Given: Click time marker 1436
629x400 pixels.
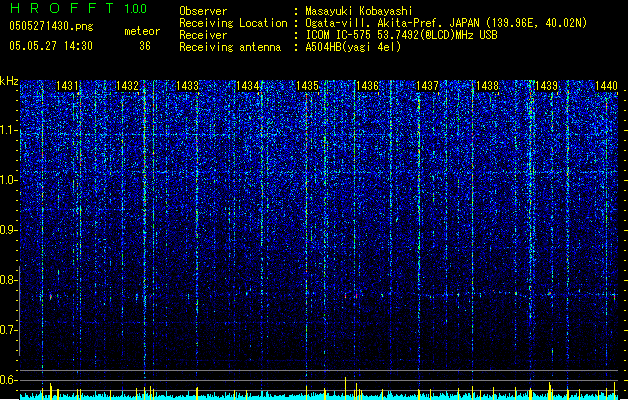Looking at the screenshot, I should tap(367, 86).
